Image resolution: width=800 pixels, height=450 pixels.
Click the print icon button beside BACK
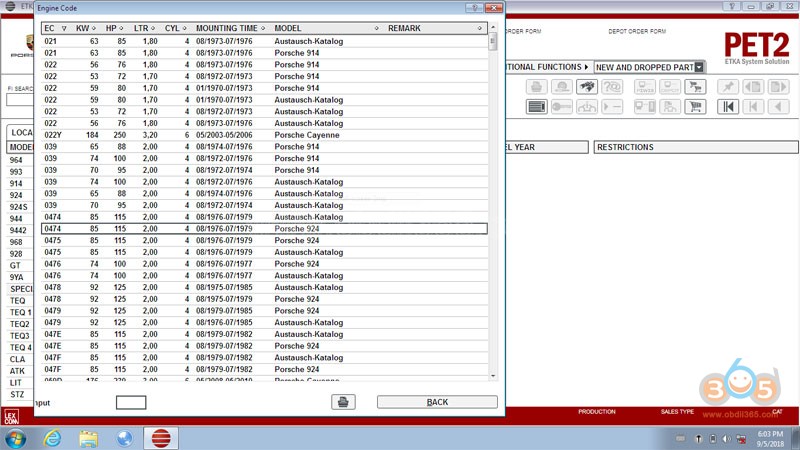coord(343,402)
